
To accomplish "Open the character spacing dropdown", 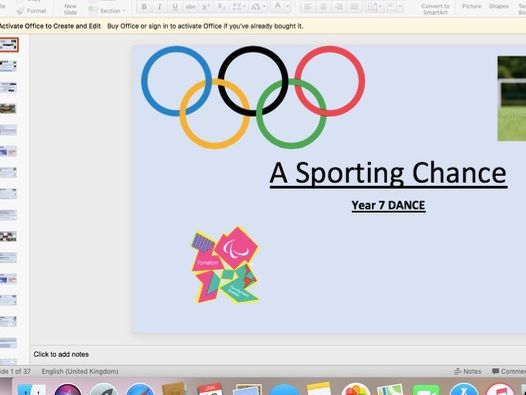I will tap(239, 7).
